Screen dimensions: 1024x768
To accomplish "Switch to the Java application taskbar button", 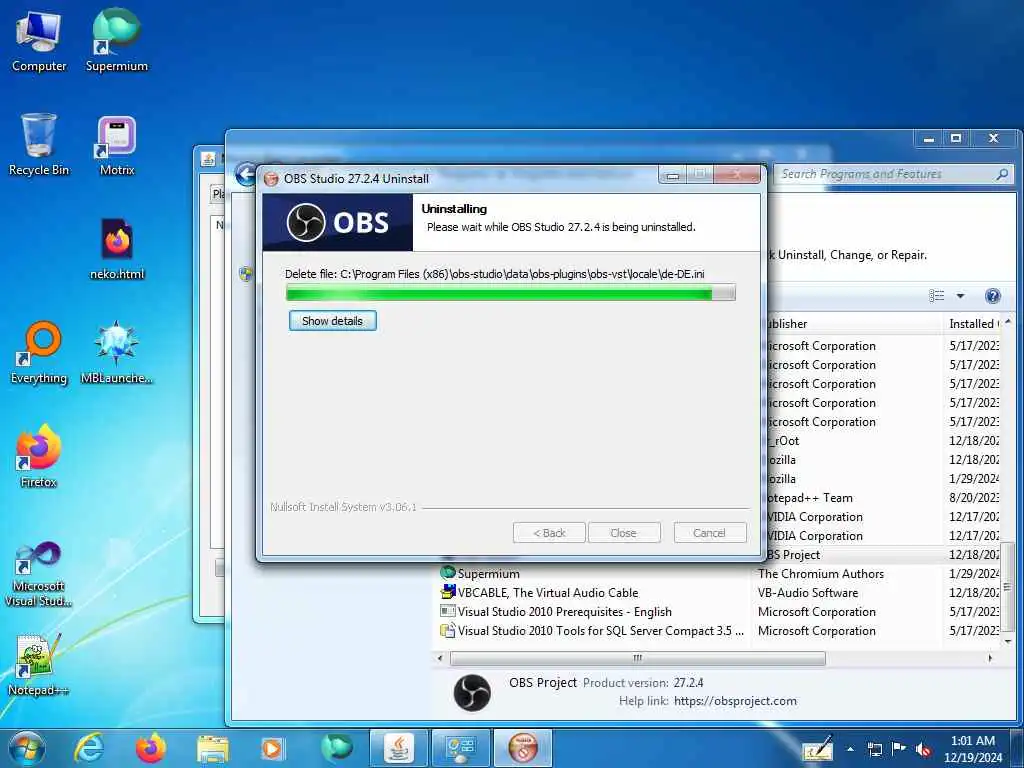I will click(x=398, y=748).
